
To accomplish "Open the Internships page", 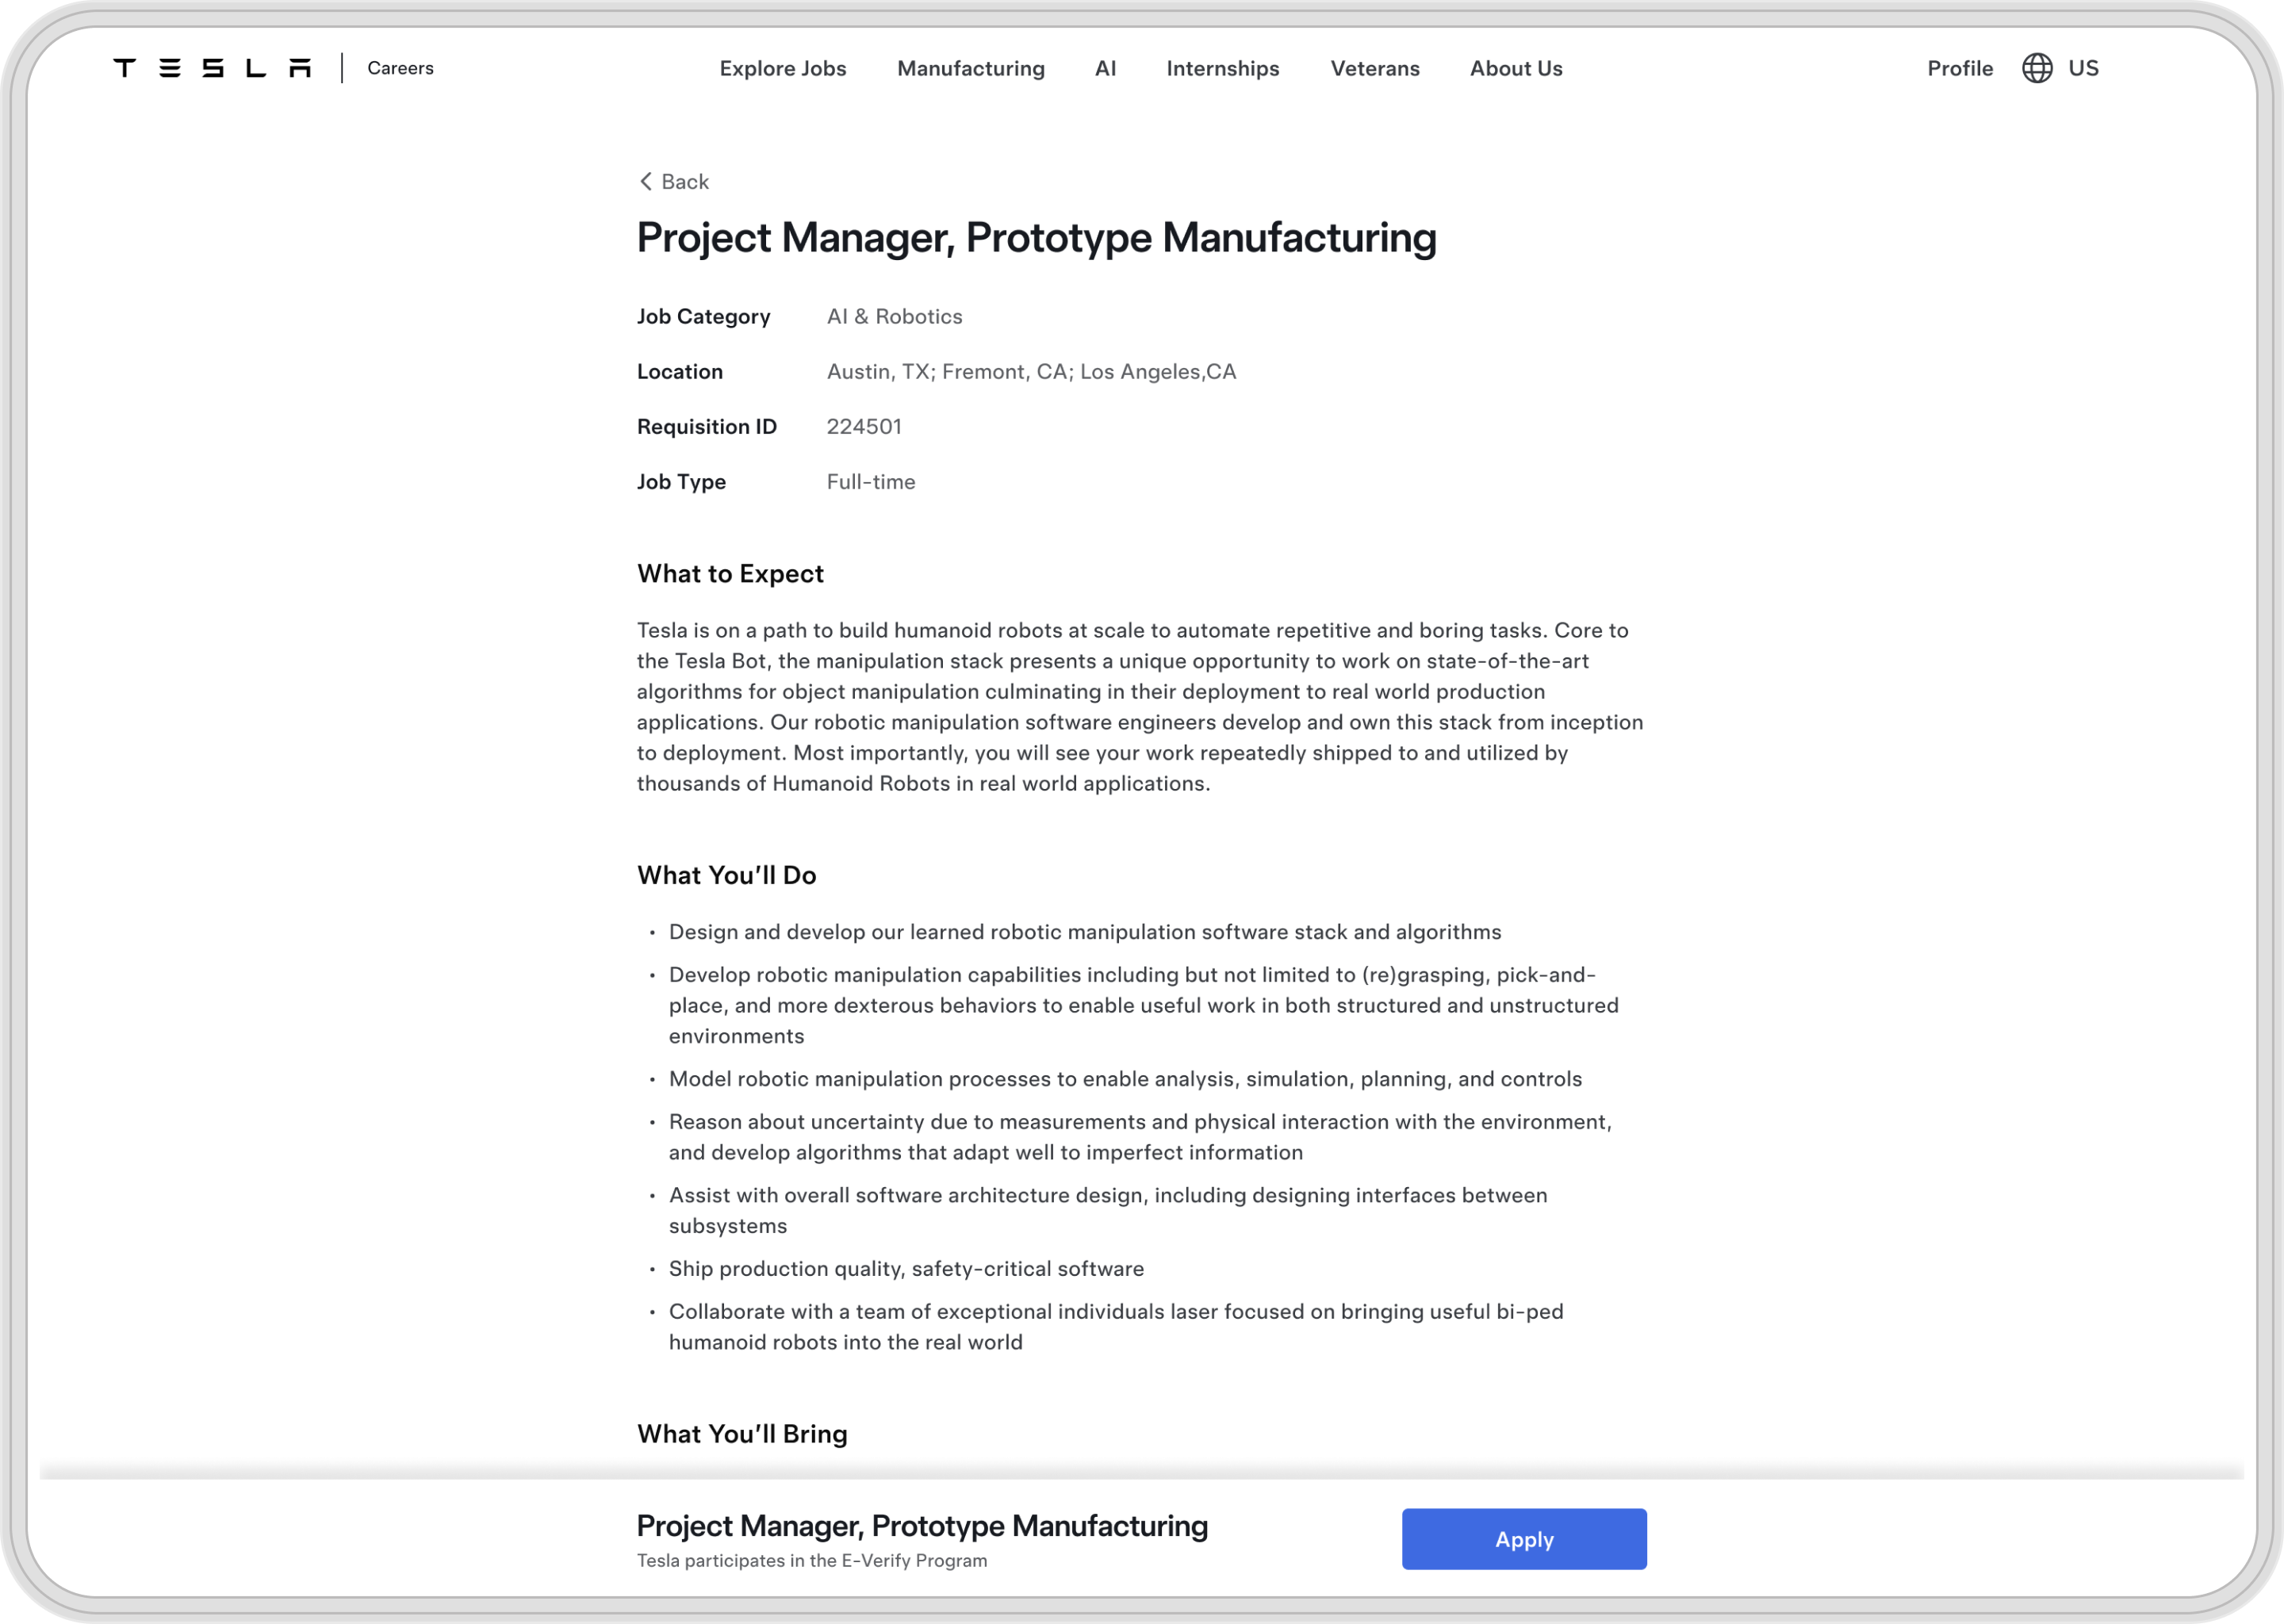I will coord(1222,68).
